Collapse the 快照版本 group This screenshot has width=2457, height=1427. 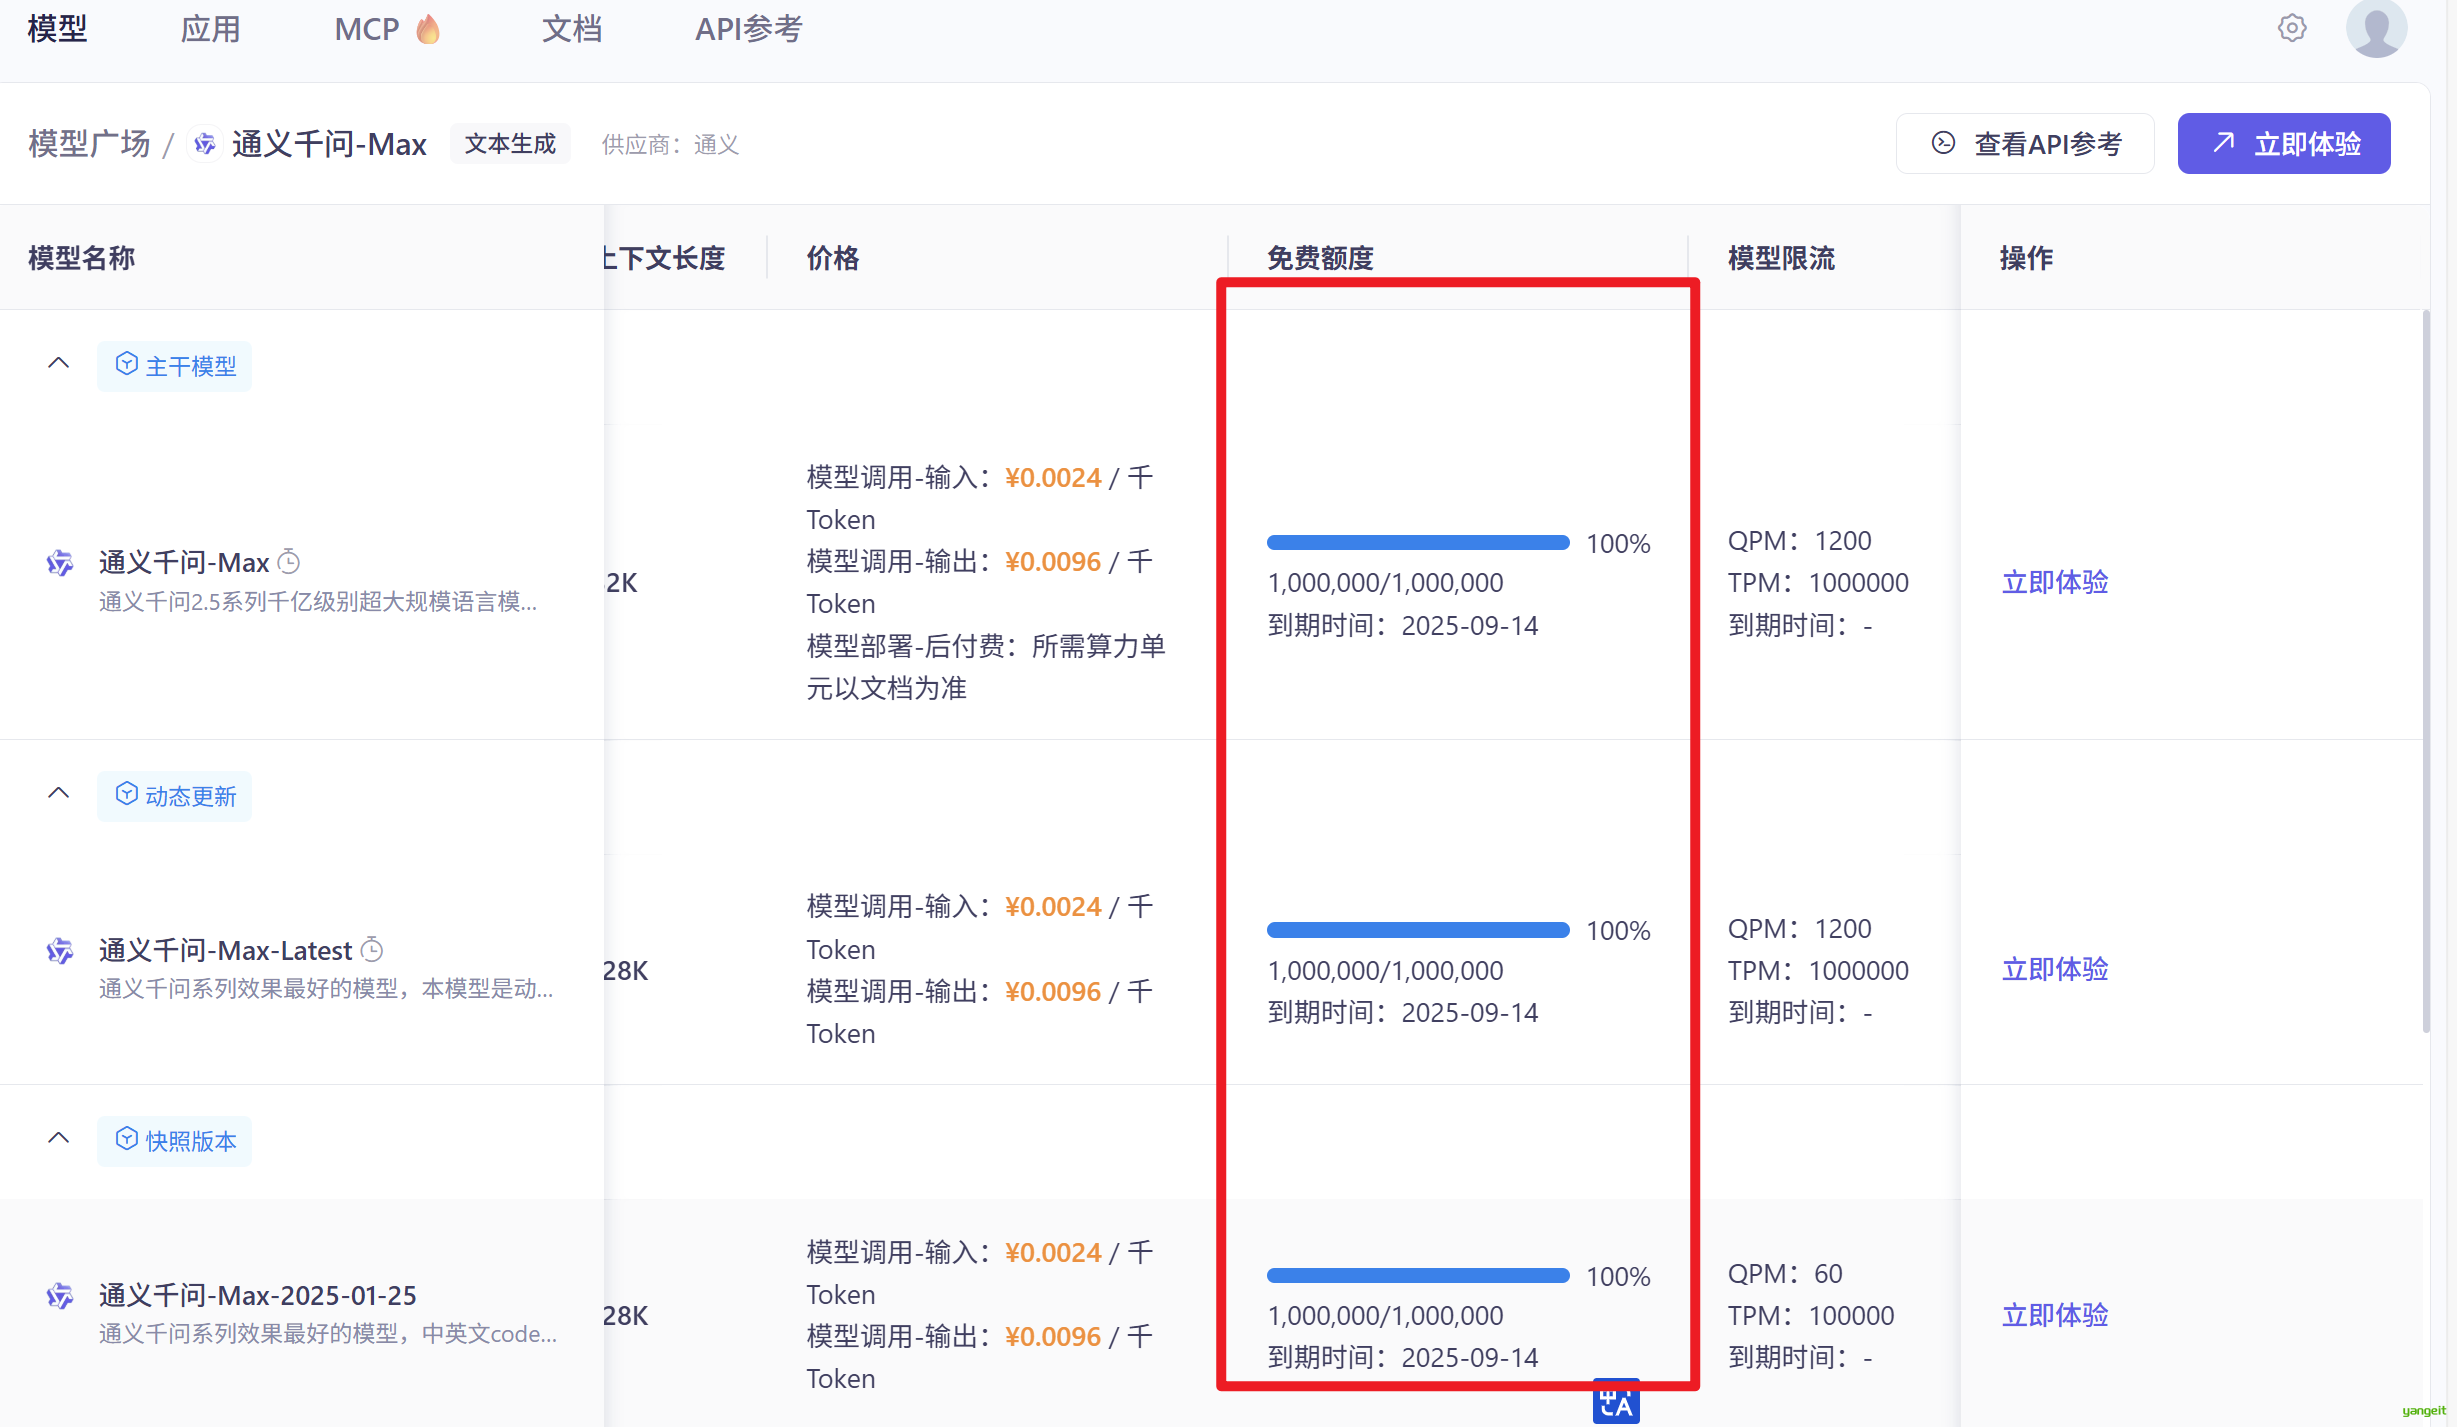click(x=59, y=1138)
